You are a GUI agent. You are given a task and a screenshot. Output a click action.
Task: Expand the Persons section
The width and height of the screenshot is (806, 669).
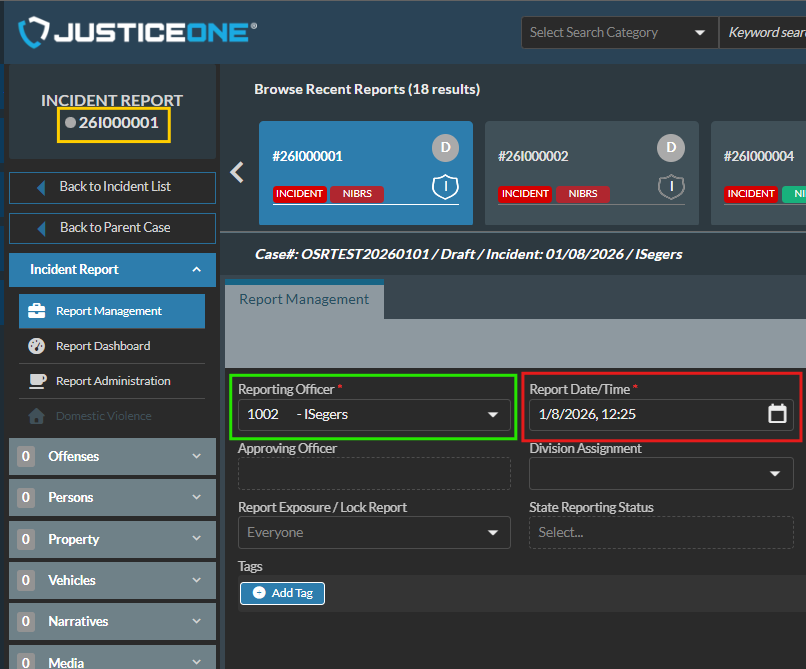coord(112,498)
